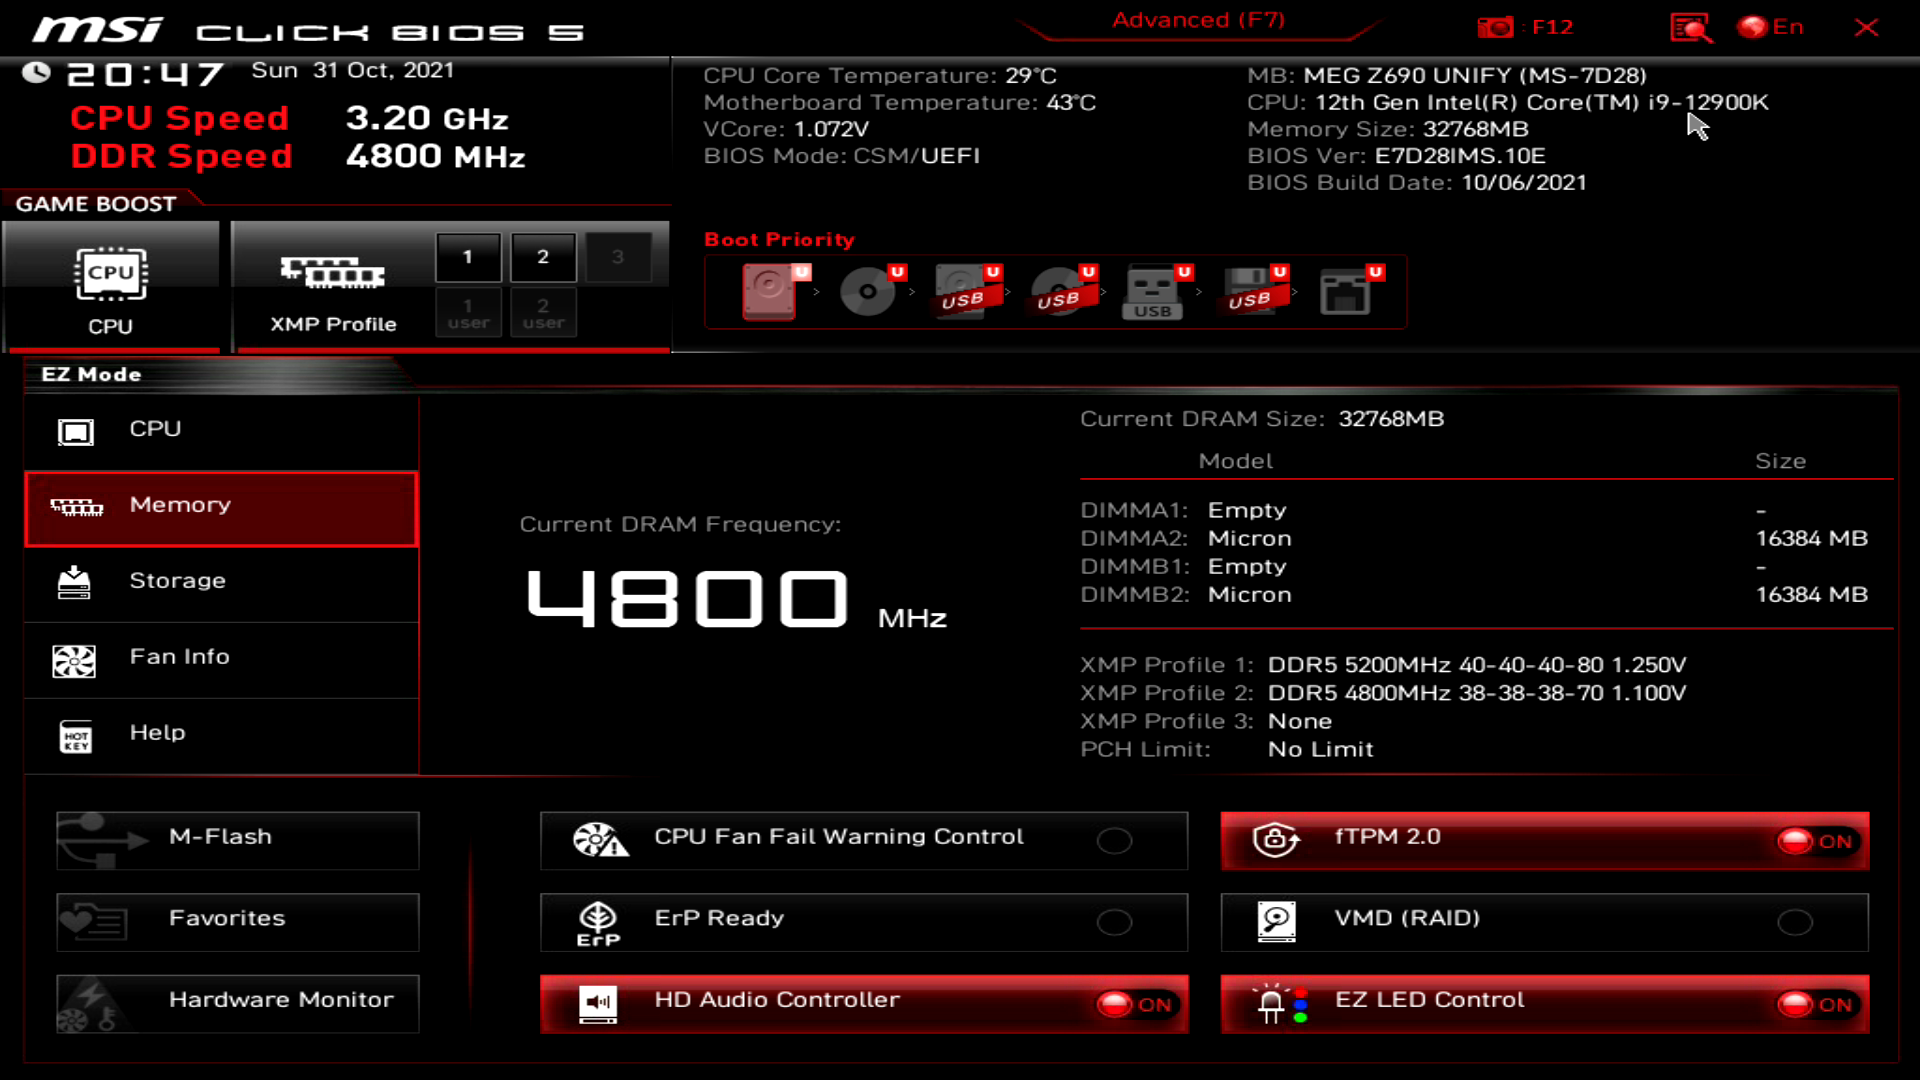Screen dimensions: 1920x1080
Task: Open the BIOS search magnifier icon
Action: [1691, 27]
